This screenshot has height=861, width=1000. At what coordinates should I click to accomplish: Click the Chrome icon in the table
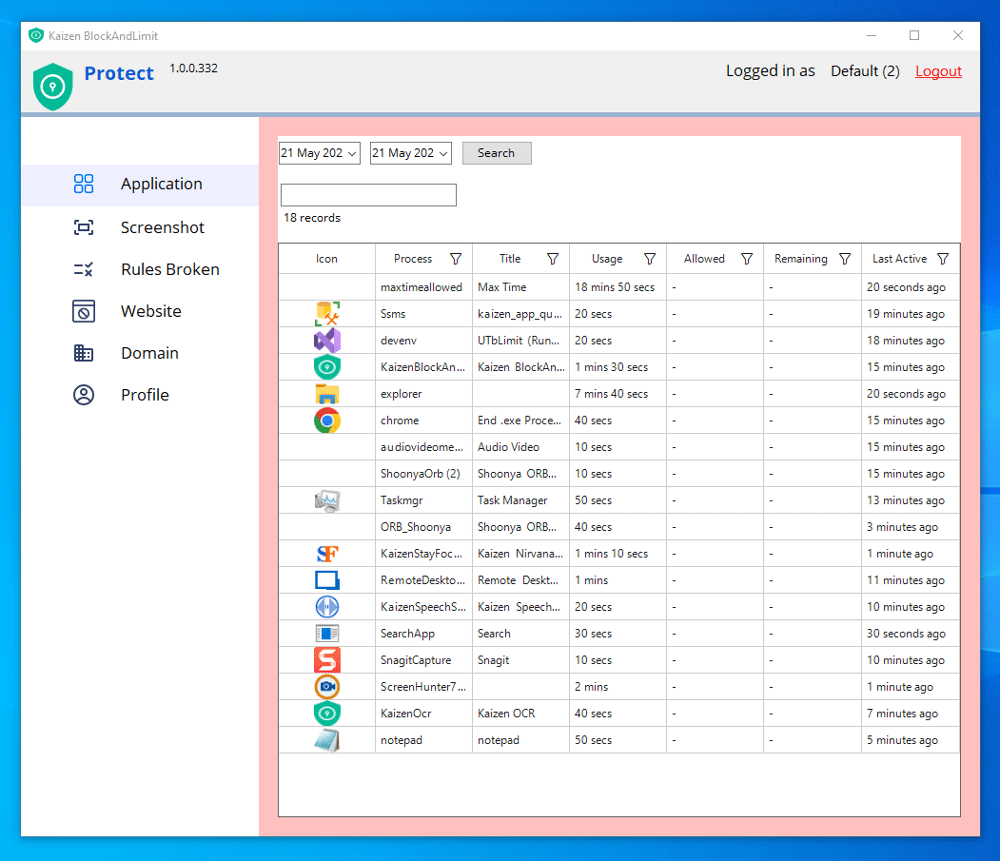(x=327, y=421)
